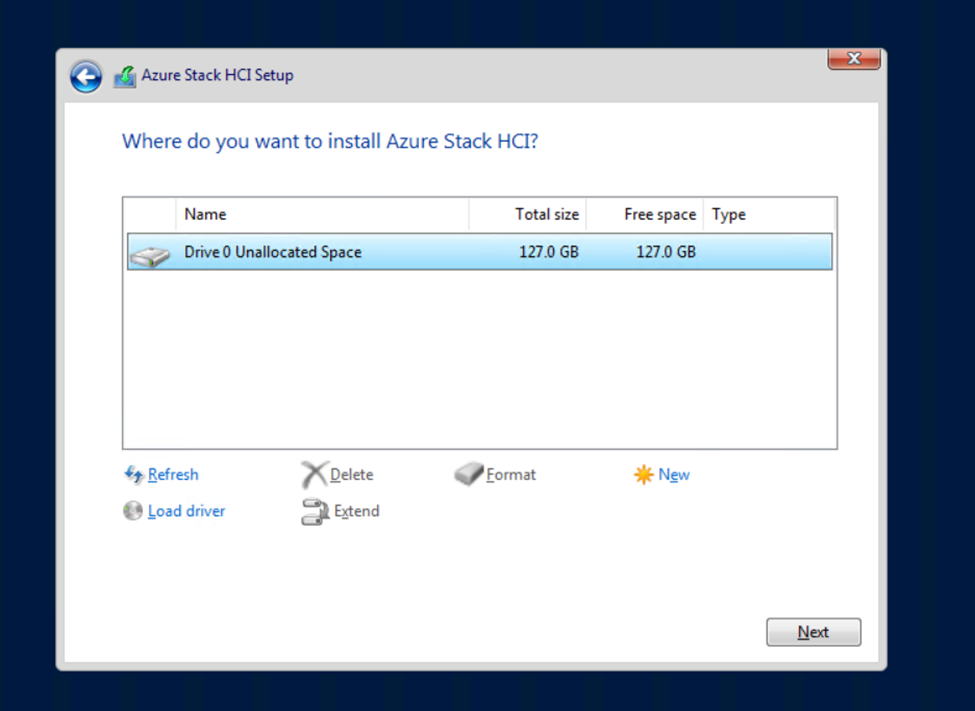975x711 pixels.
Task: Click the Name column header
Action: coord(322,214)
